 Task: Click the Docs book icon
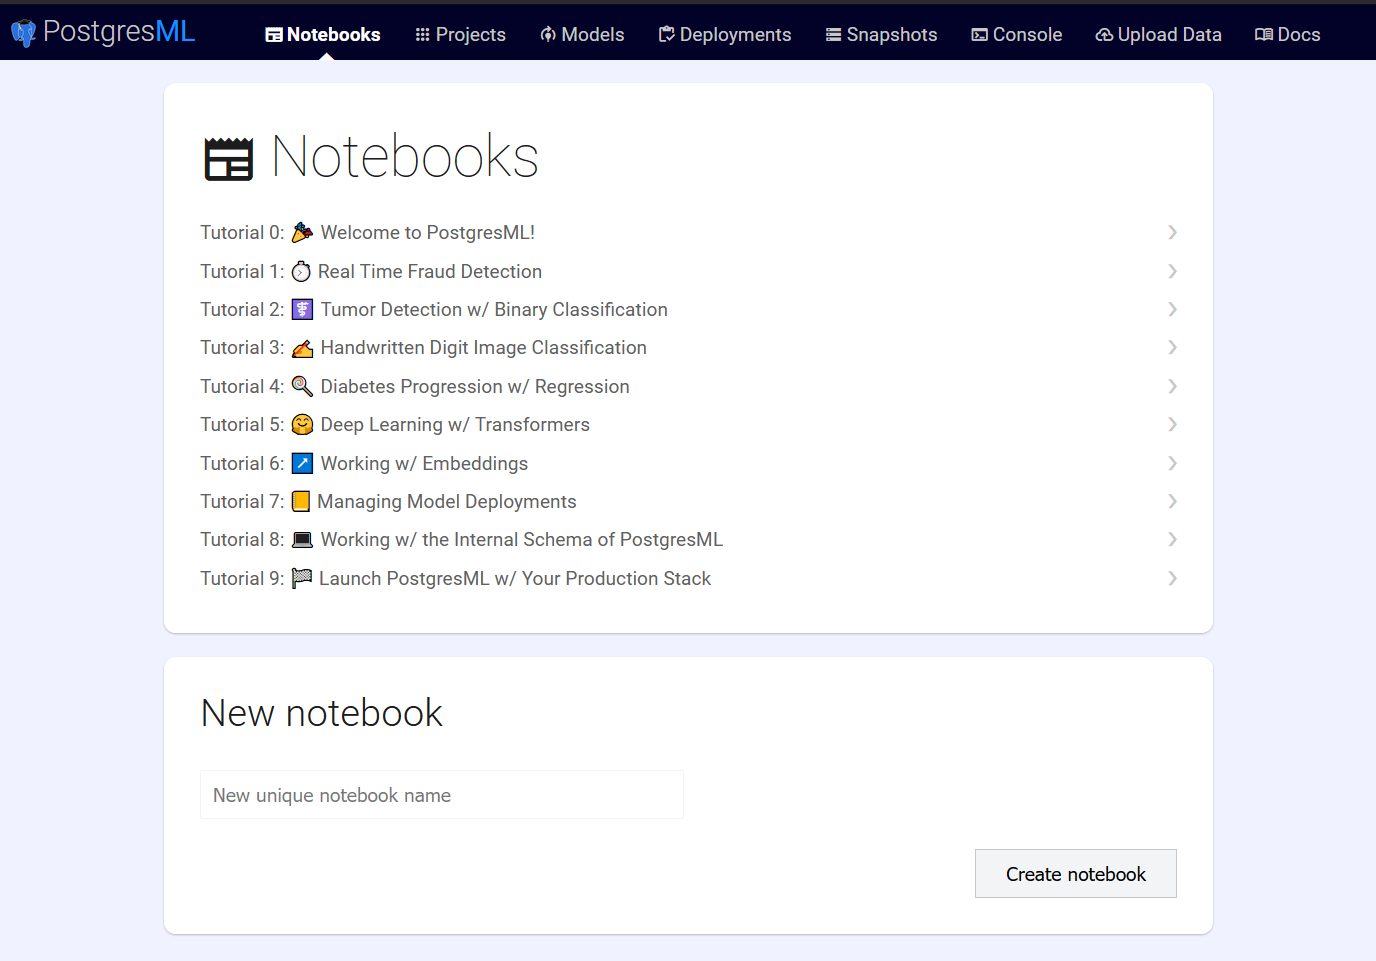point(1264,35)
